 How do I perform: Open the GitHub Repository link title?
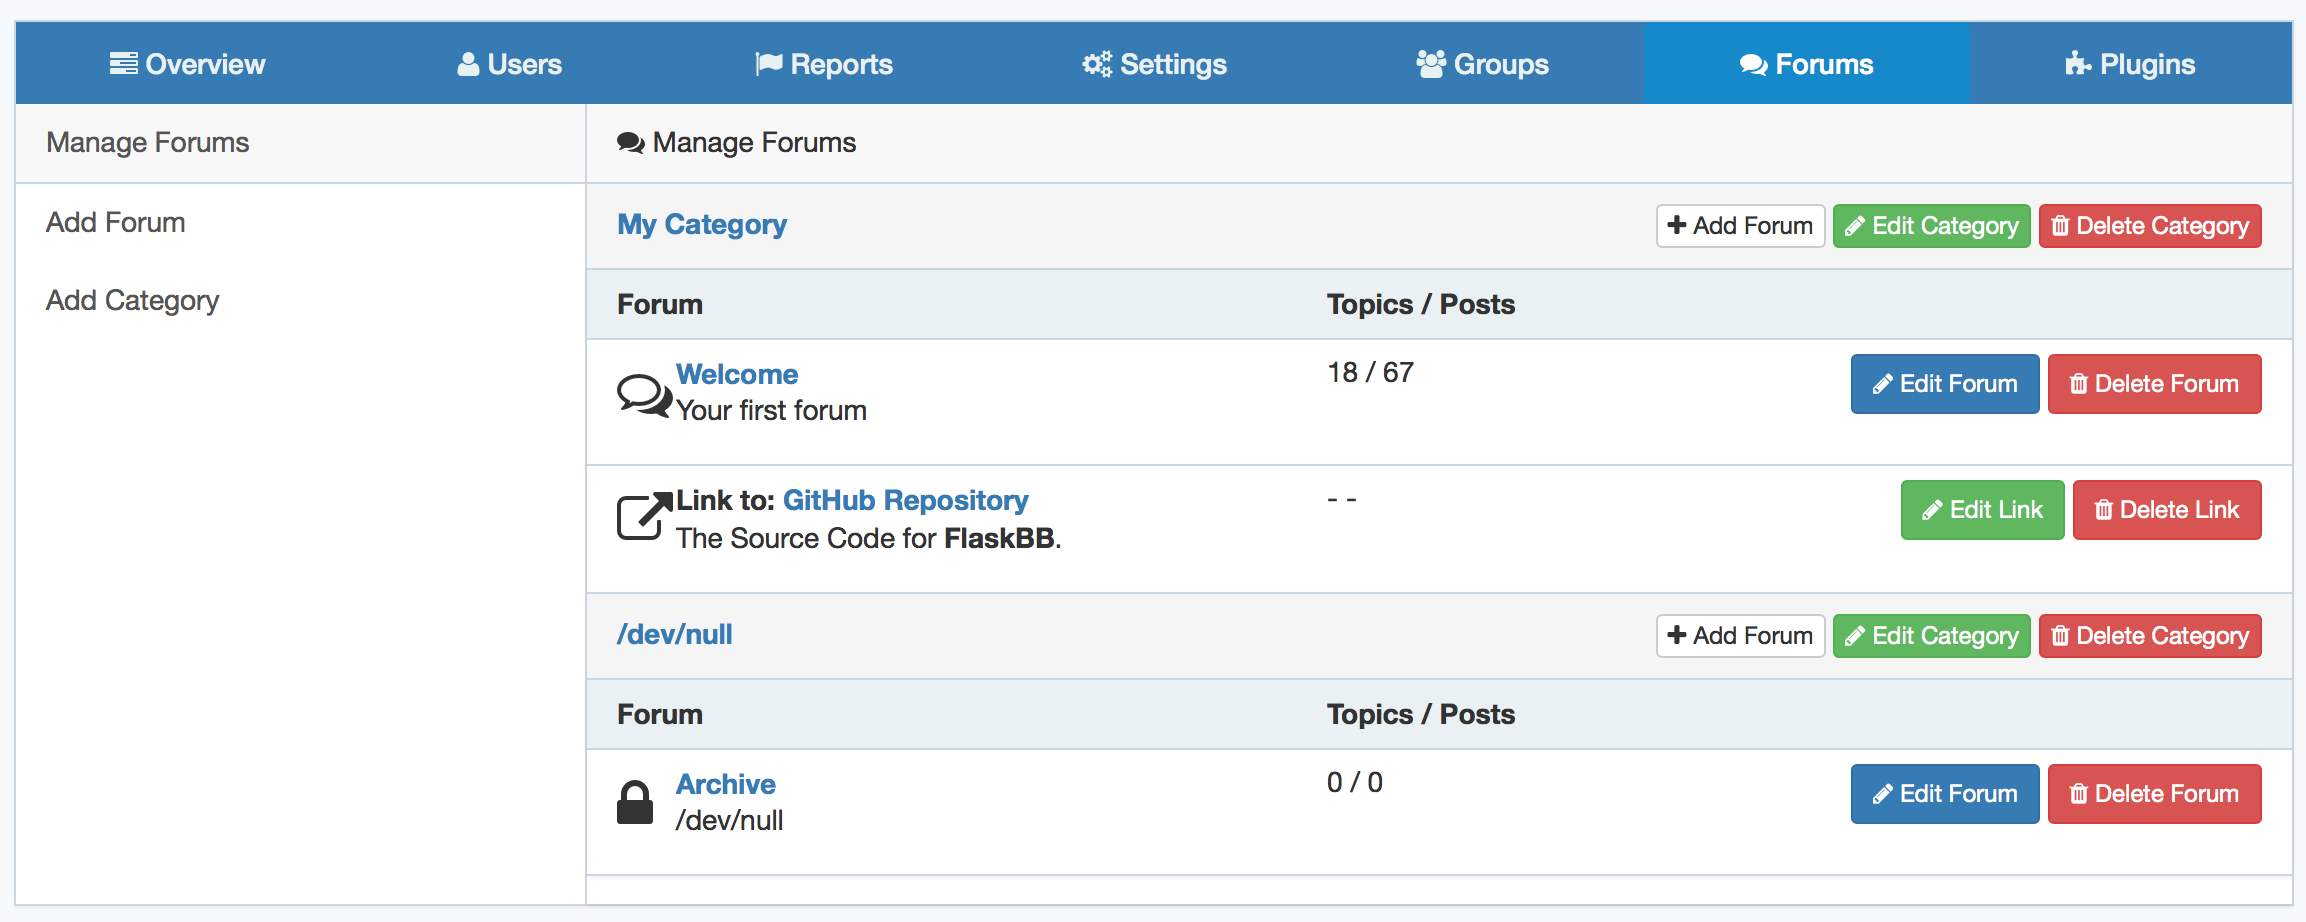pyautogui.click(x=905, y=500)
